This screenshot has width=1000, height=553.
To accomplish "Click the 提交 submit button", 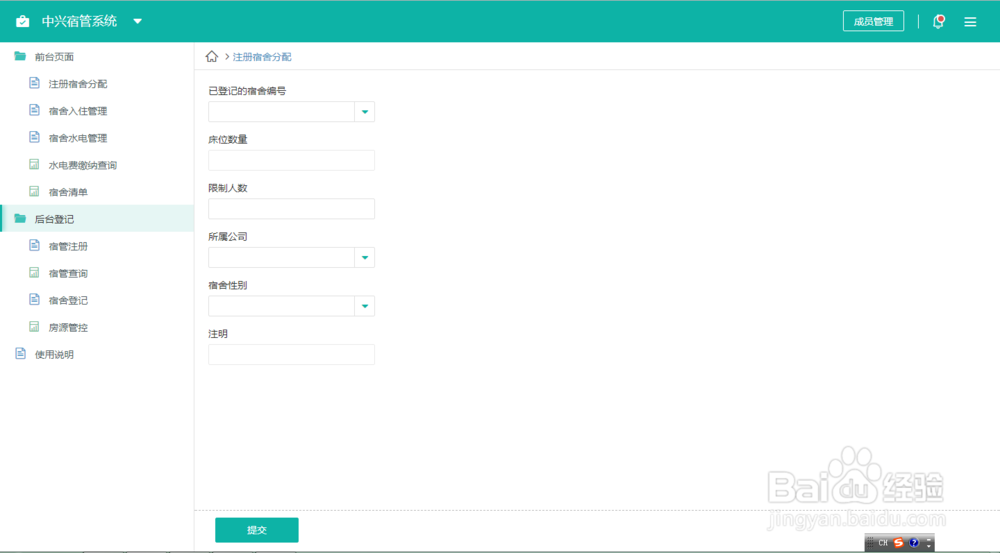I will 257,530.
